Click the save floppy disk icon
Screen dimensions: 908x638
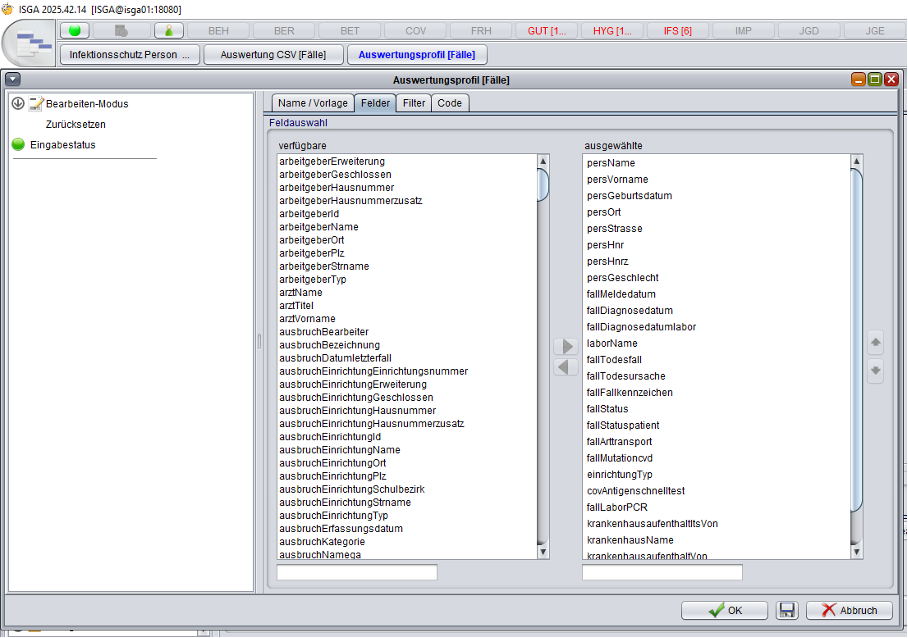click(x=786, y=610)
